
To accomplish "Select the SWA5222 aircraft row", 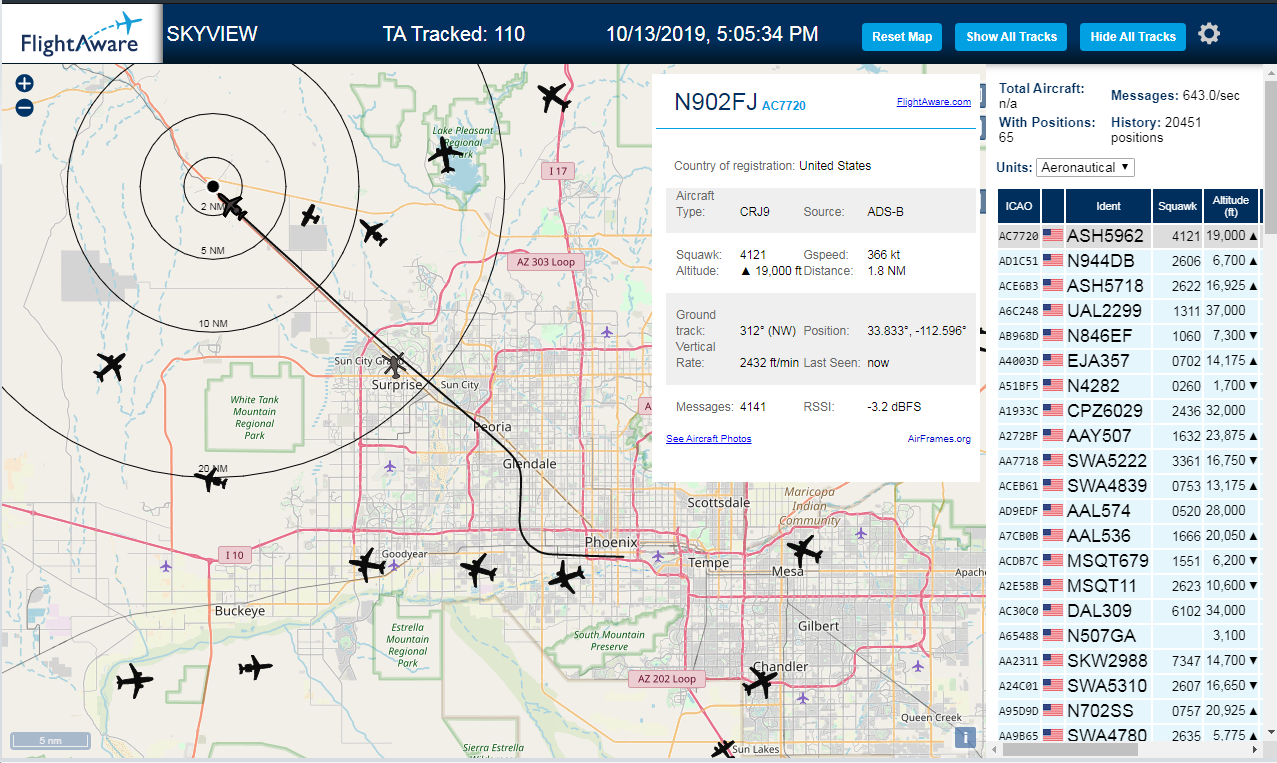I will 1129,461.
